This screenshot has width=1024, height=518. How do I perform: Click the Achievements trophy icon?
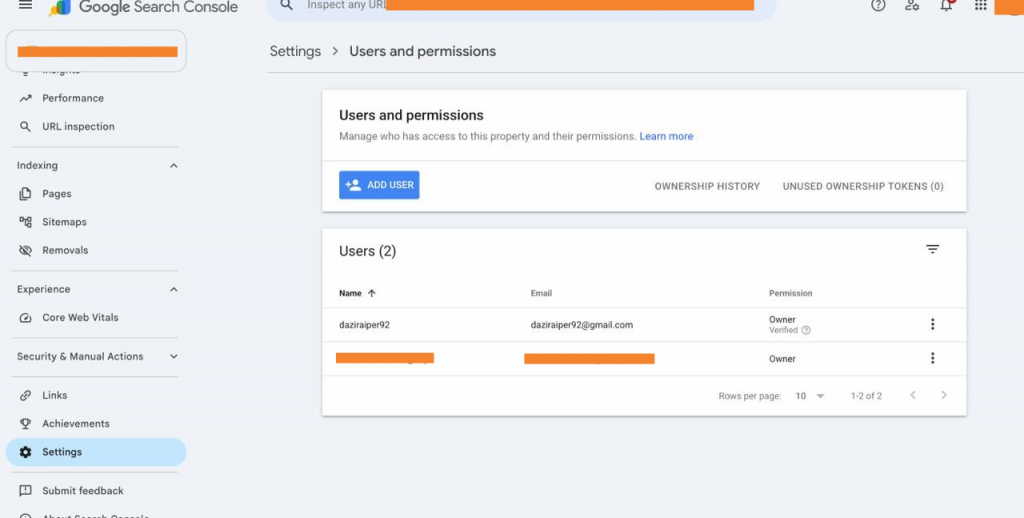(25, 423)
